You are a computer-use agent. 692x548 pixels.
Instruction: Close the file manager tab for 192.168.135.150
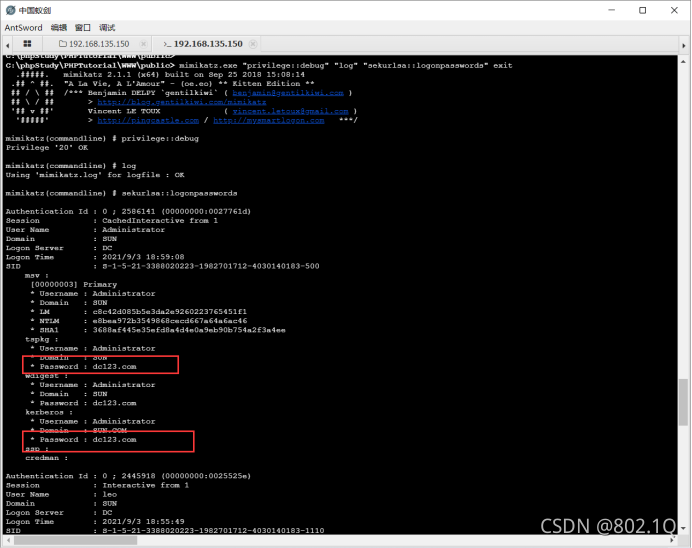pos(143,44)
